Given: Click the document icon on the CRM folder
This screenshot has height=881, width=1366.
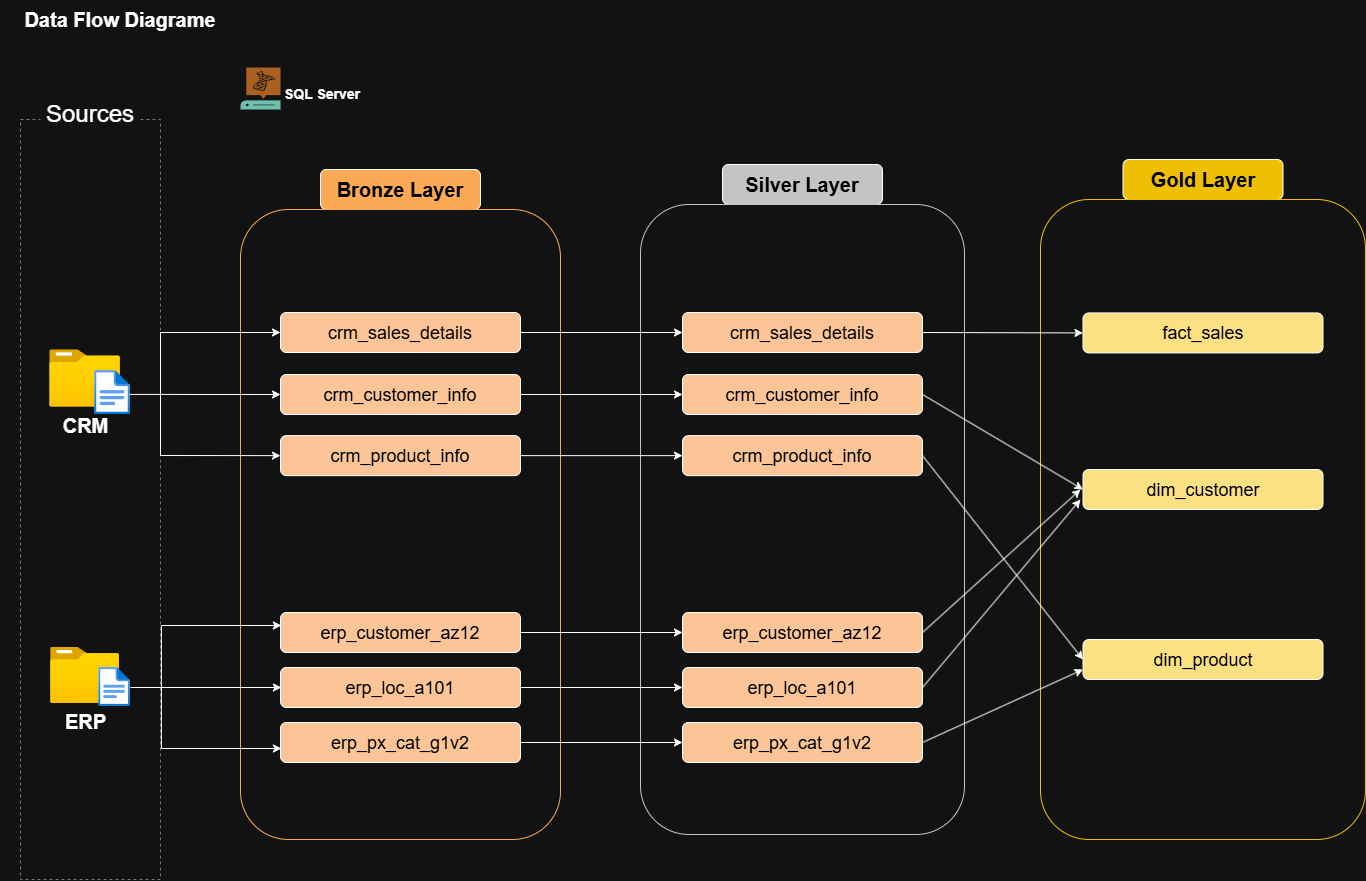Looking at the screenshot, I should pyautogui.click(x=113, y=393).
